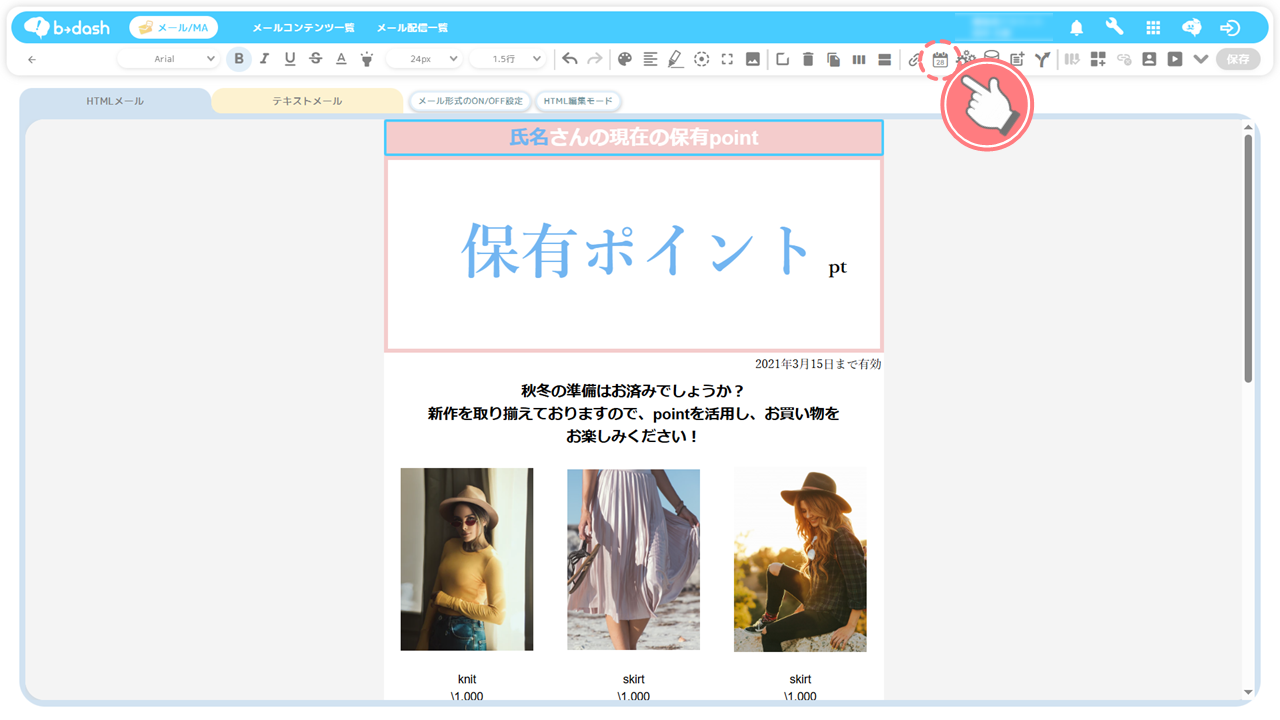The image size is (1280, 720).
Task: Open メールコンテンツ一覧 menu item
Action: (x=303, y=28)
